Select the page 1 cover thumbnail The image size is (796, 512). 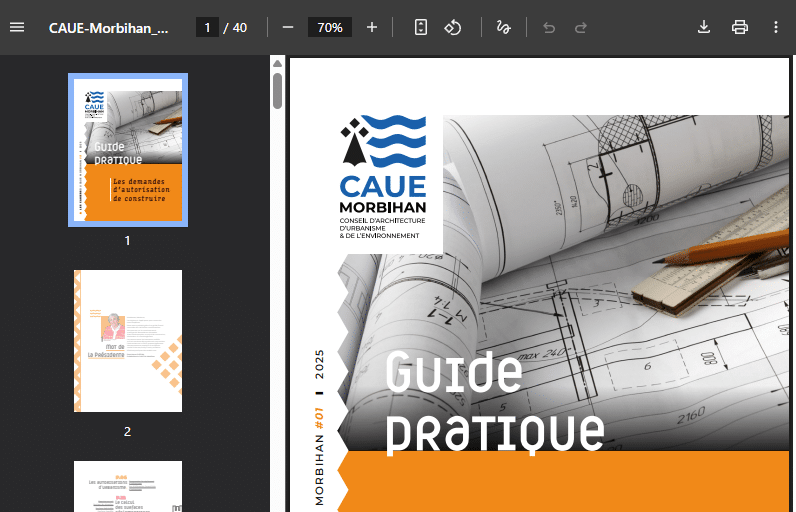click(127, 150)
